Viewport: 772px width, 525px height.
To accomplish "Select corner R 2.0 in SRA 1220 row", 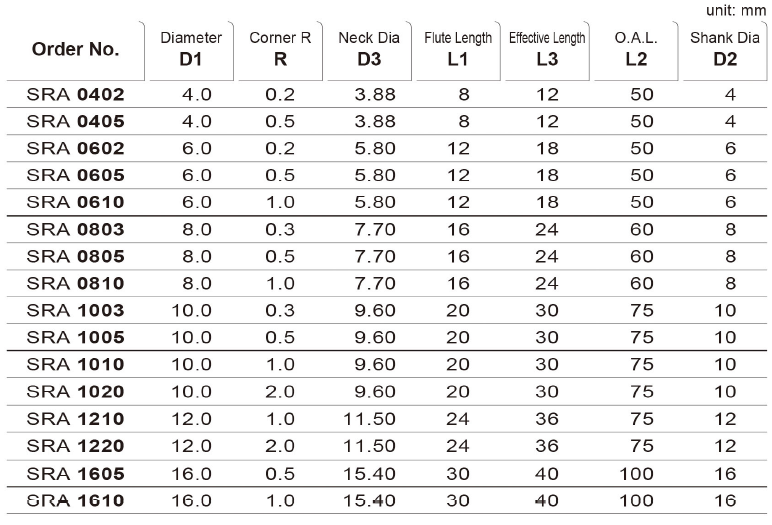I will point(280,446).
